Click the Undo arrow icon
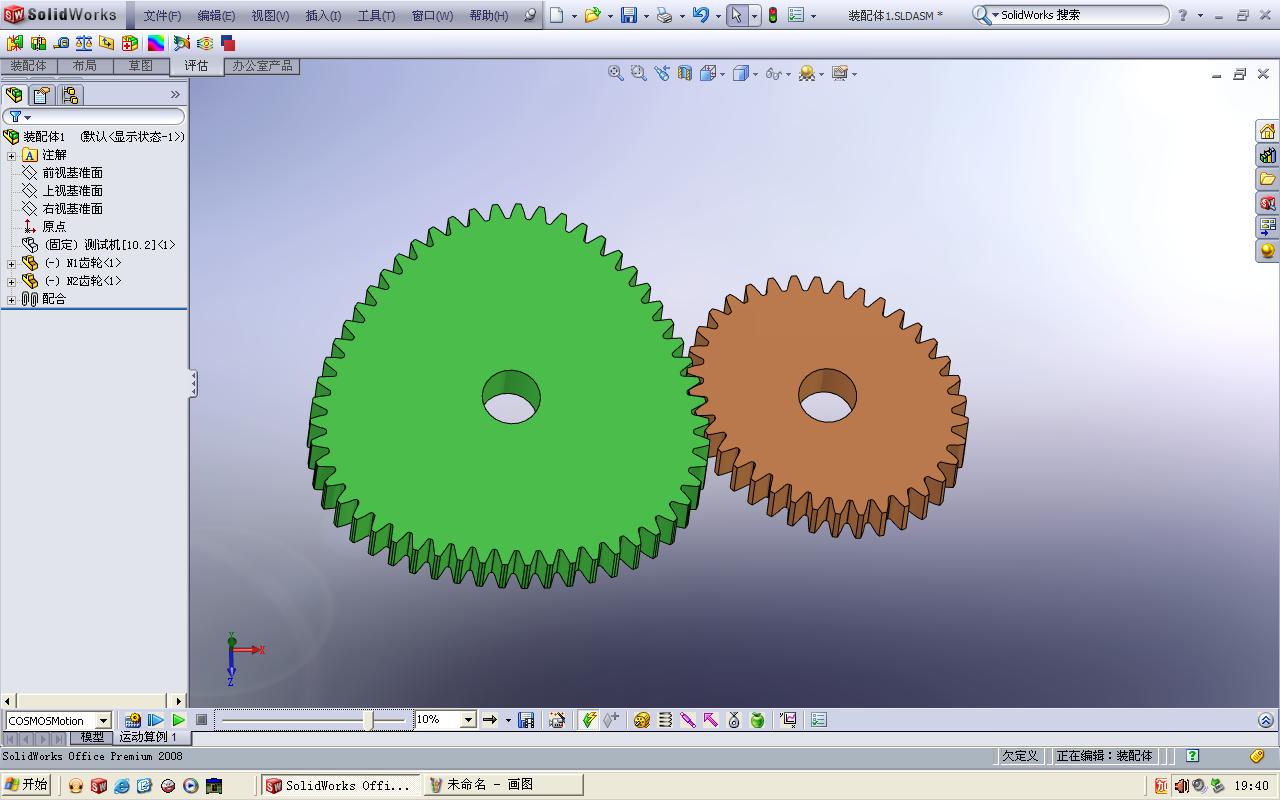The image size is (1280, 800). [700, 15]
